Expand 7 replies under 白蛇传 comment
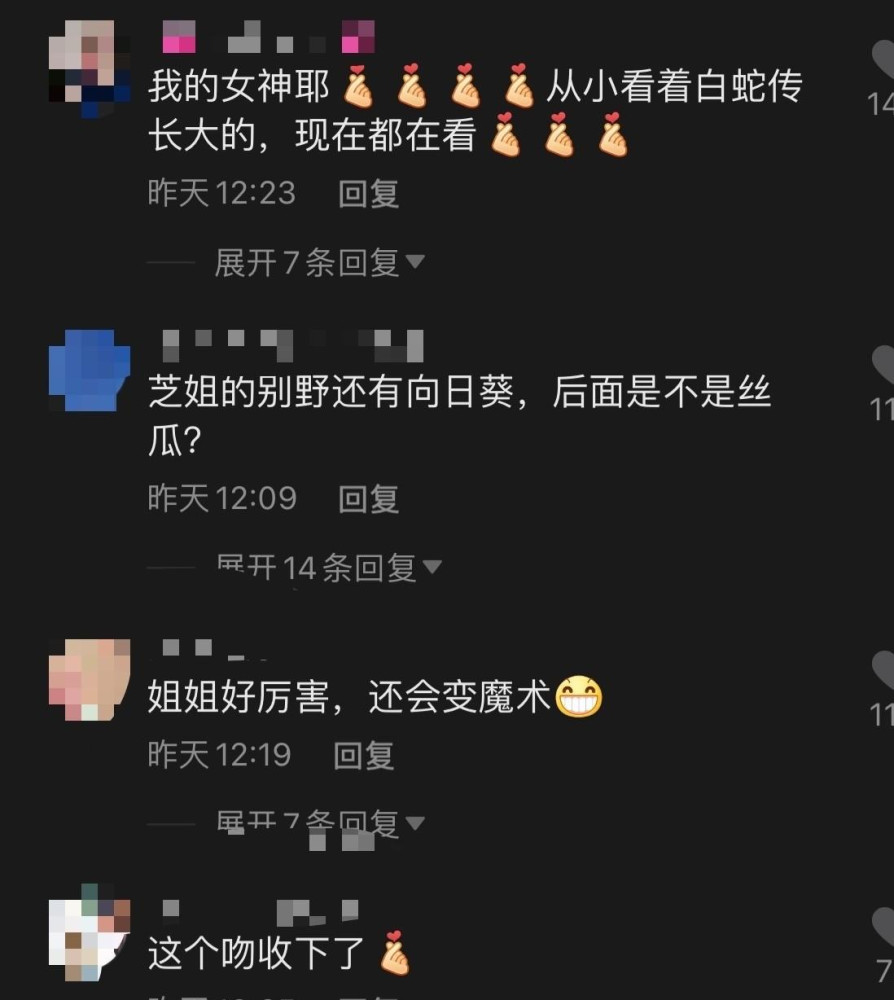 (319, 263)
